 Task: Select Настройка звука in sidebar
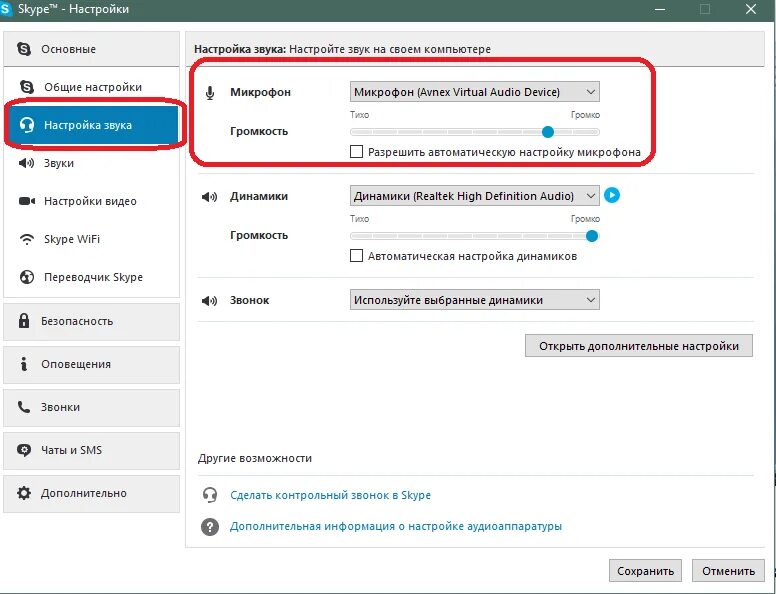pyautogui.click(x=93, y=125)
